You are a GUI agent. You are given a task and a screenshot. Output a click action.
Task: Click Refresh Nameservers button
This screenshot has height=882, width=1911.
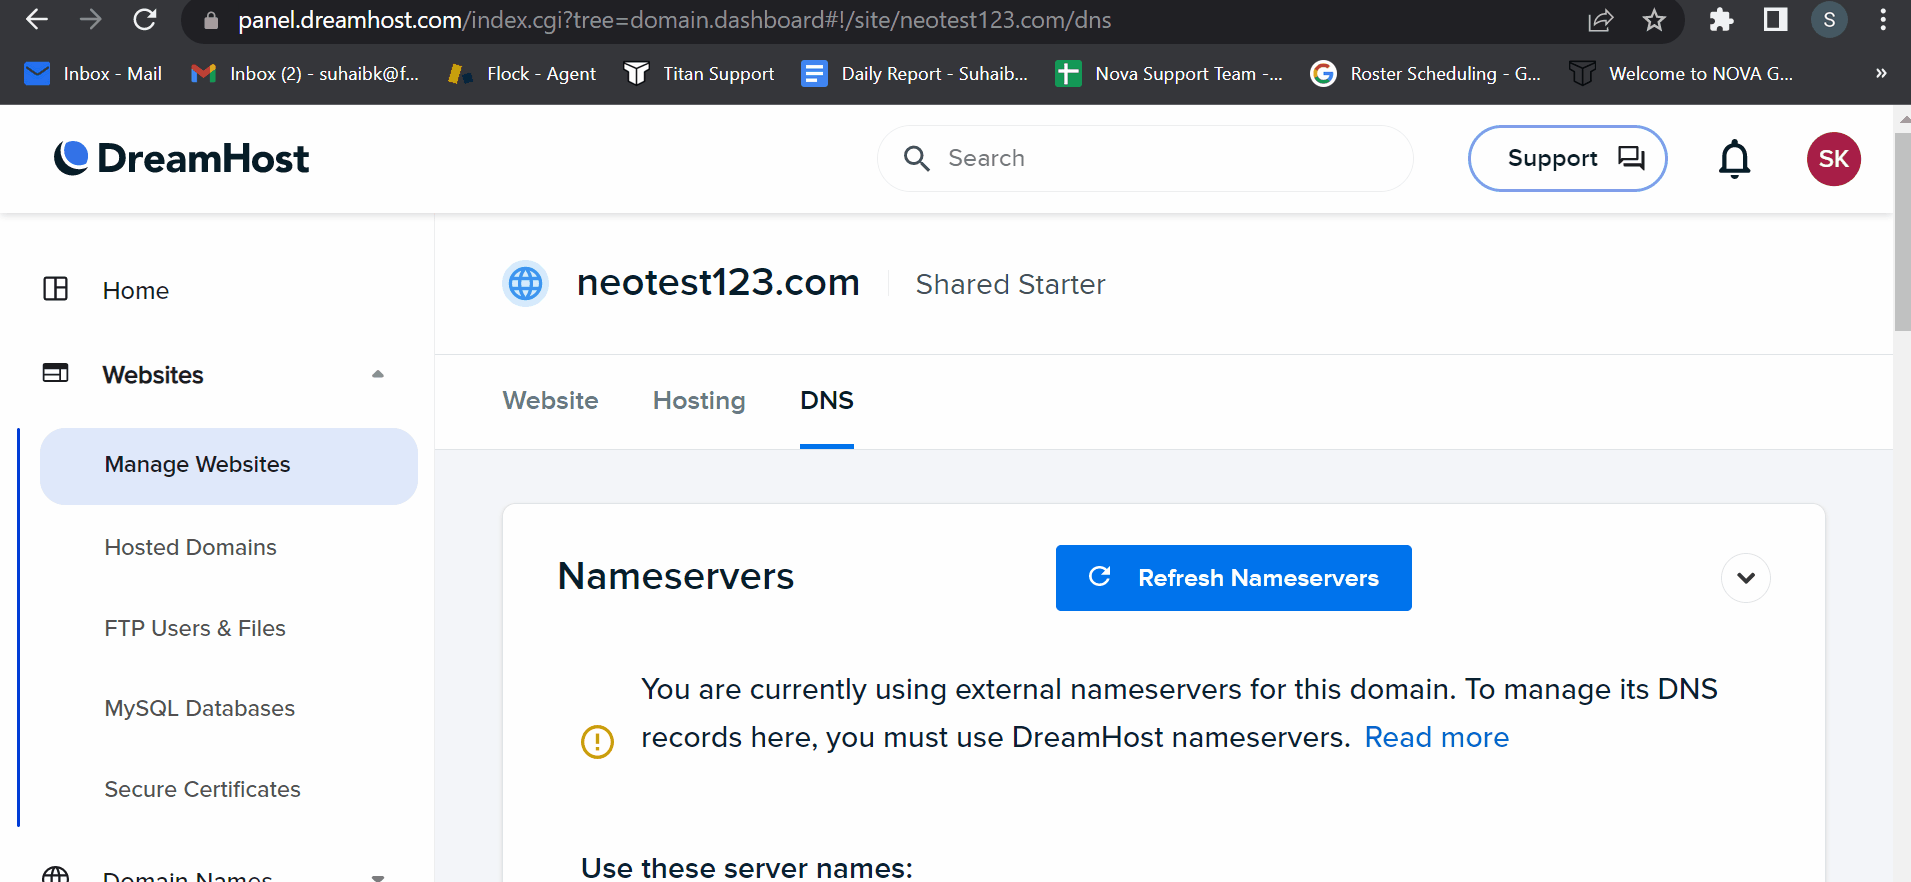(1233, 578)
